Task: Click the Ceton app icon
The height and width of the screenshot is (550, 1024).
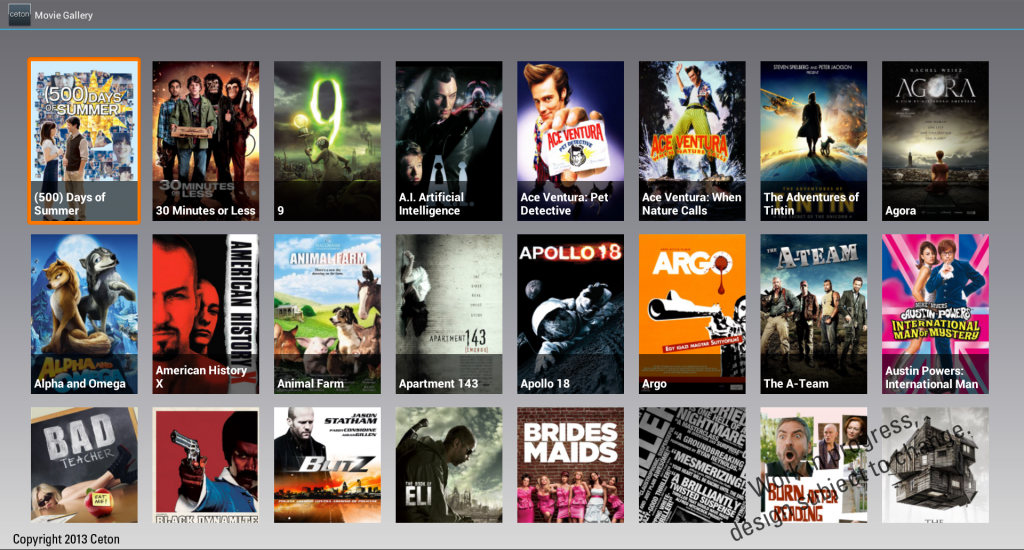Action: click(x=19, y=14)
